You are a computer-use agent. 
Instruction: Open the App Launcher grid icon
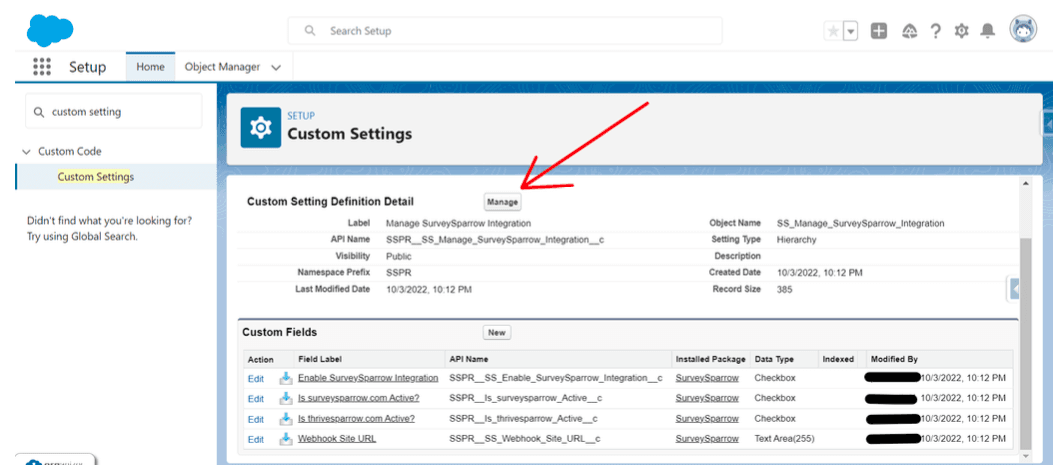41,67
